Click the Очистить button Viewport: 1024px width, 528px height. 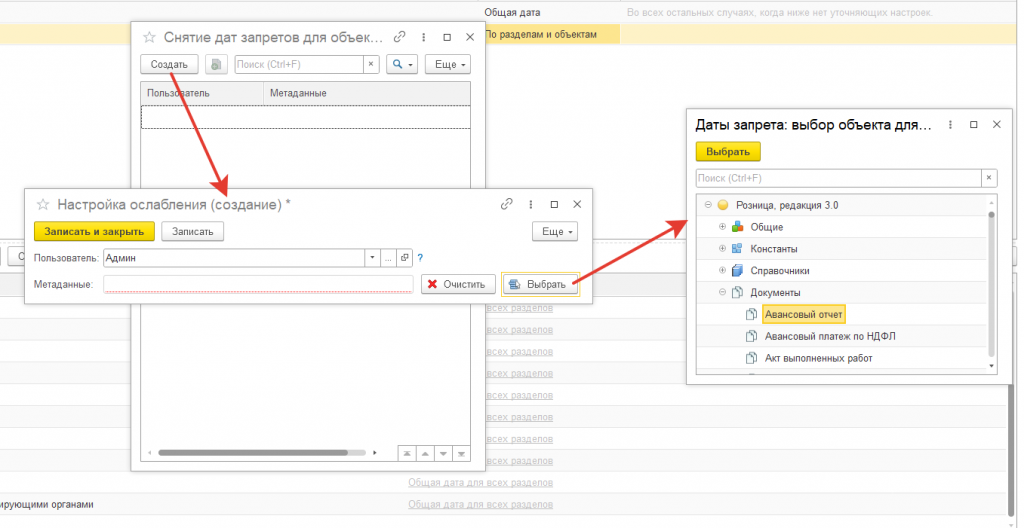pos(458,284)
